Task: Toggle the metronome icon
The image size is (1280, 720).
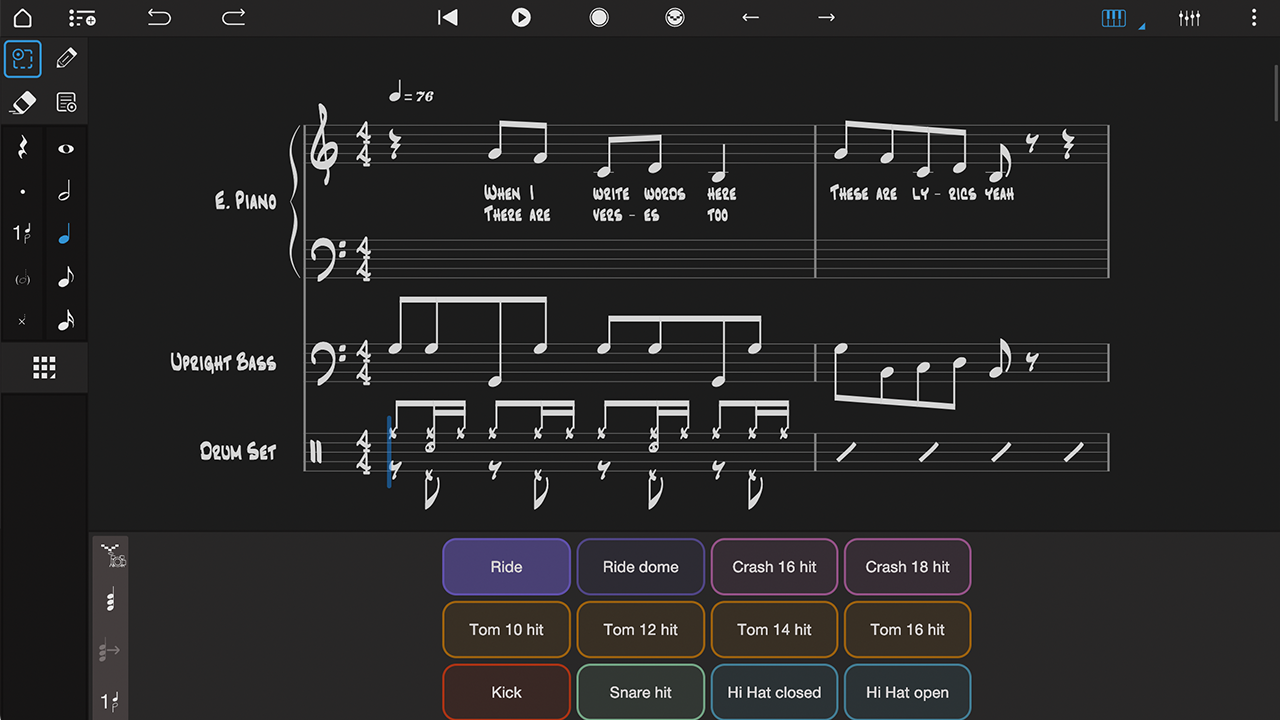Action: (675, 17)
